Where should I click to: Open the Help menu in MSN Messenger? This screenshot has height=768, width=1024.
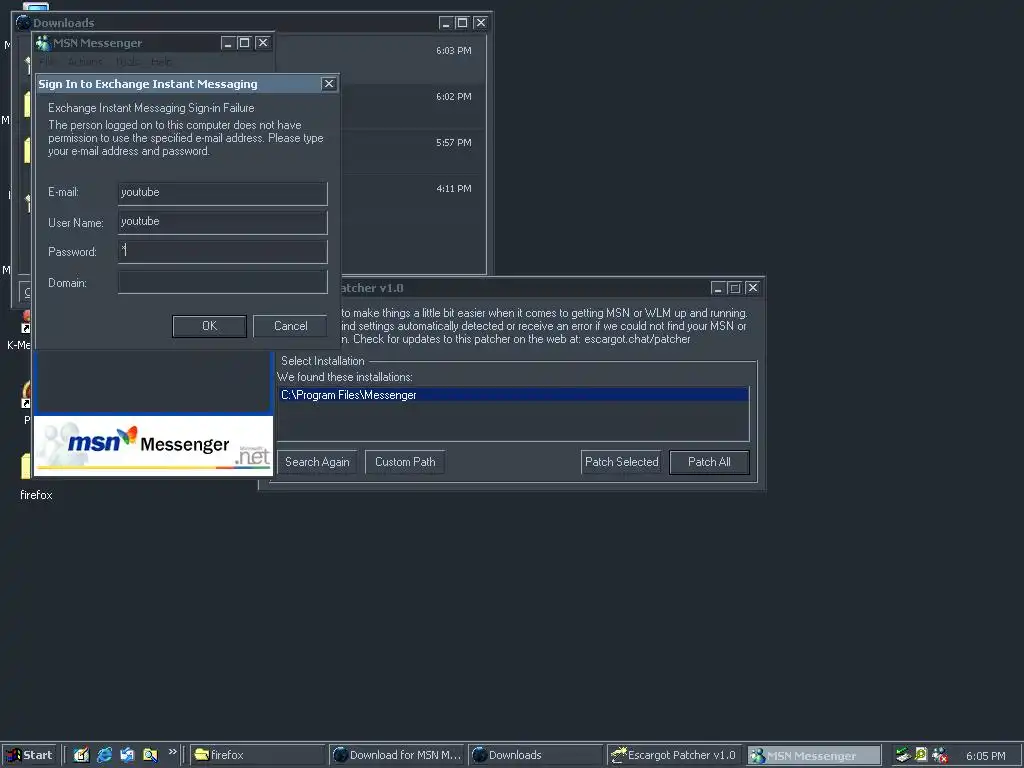(x=161, y=61)
